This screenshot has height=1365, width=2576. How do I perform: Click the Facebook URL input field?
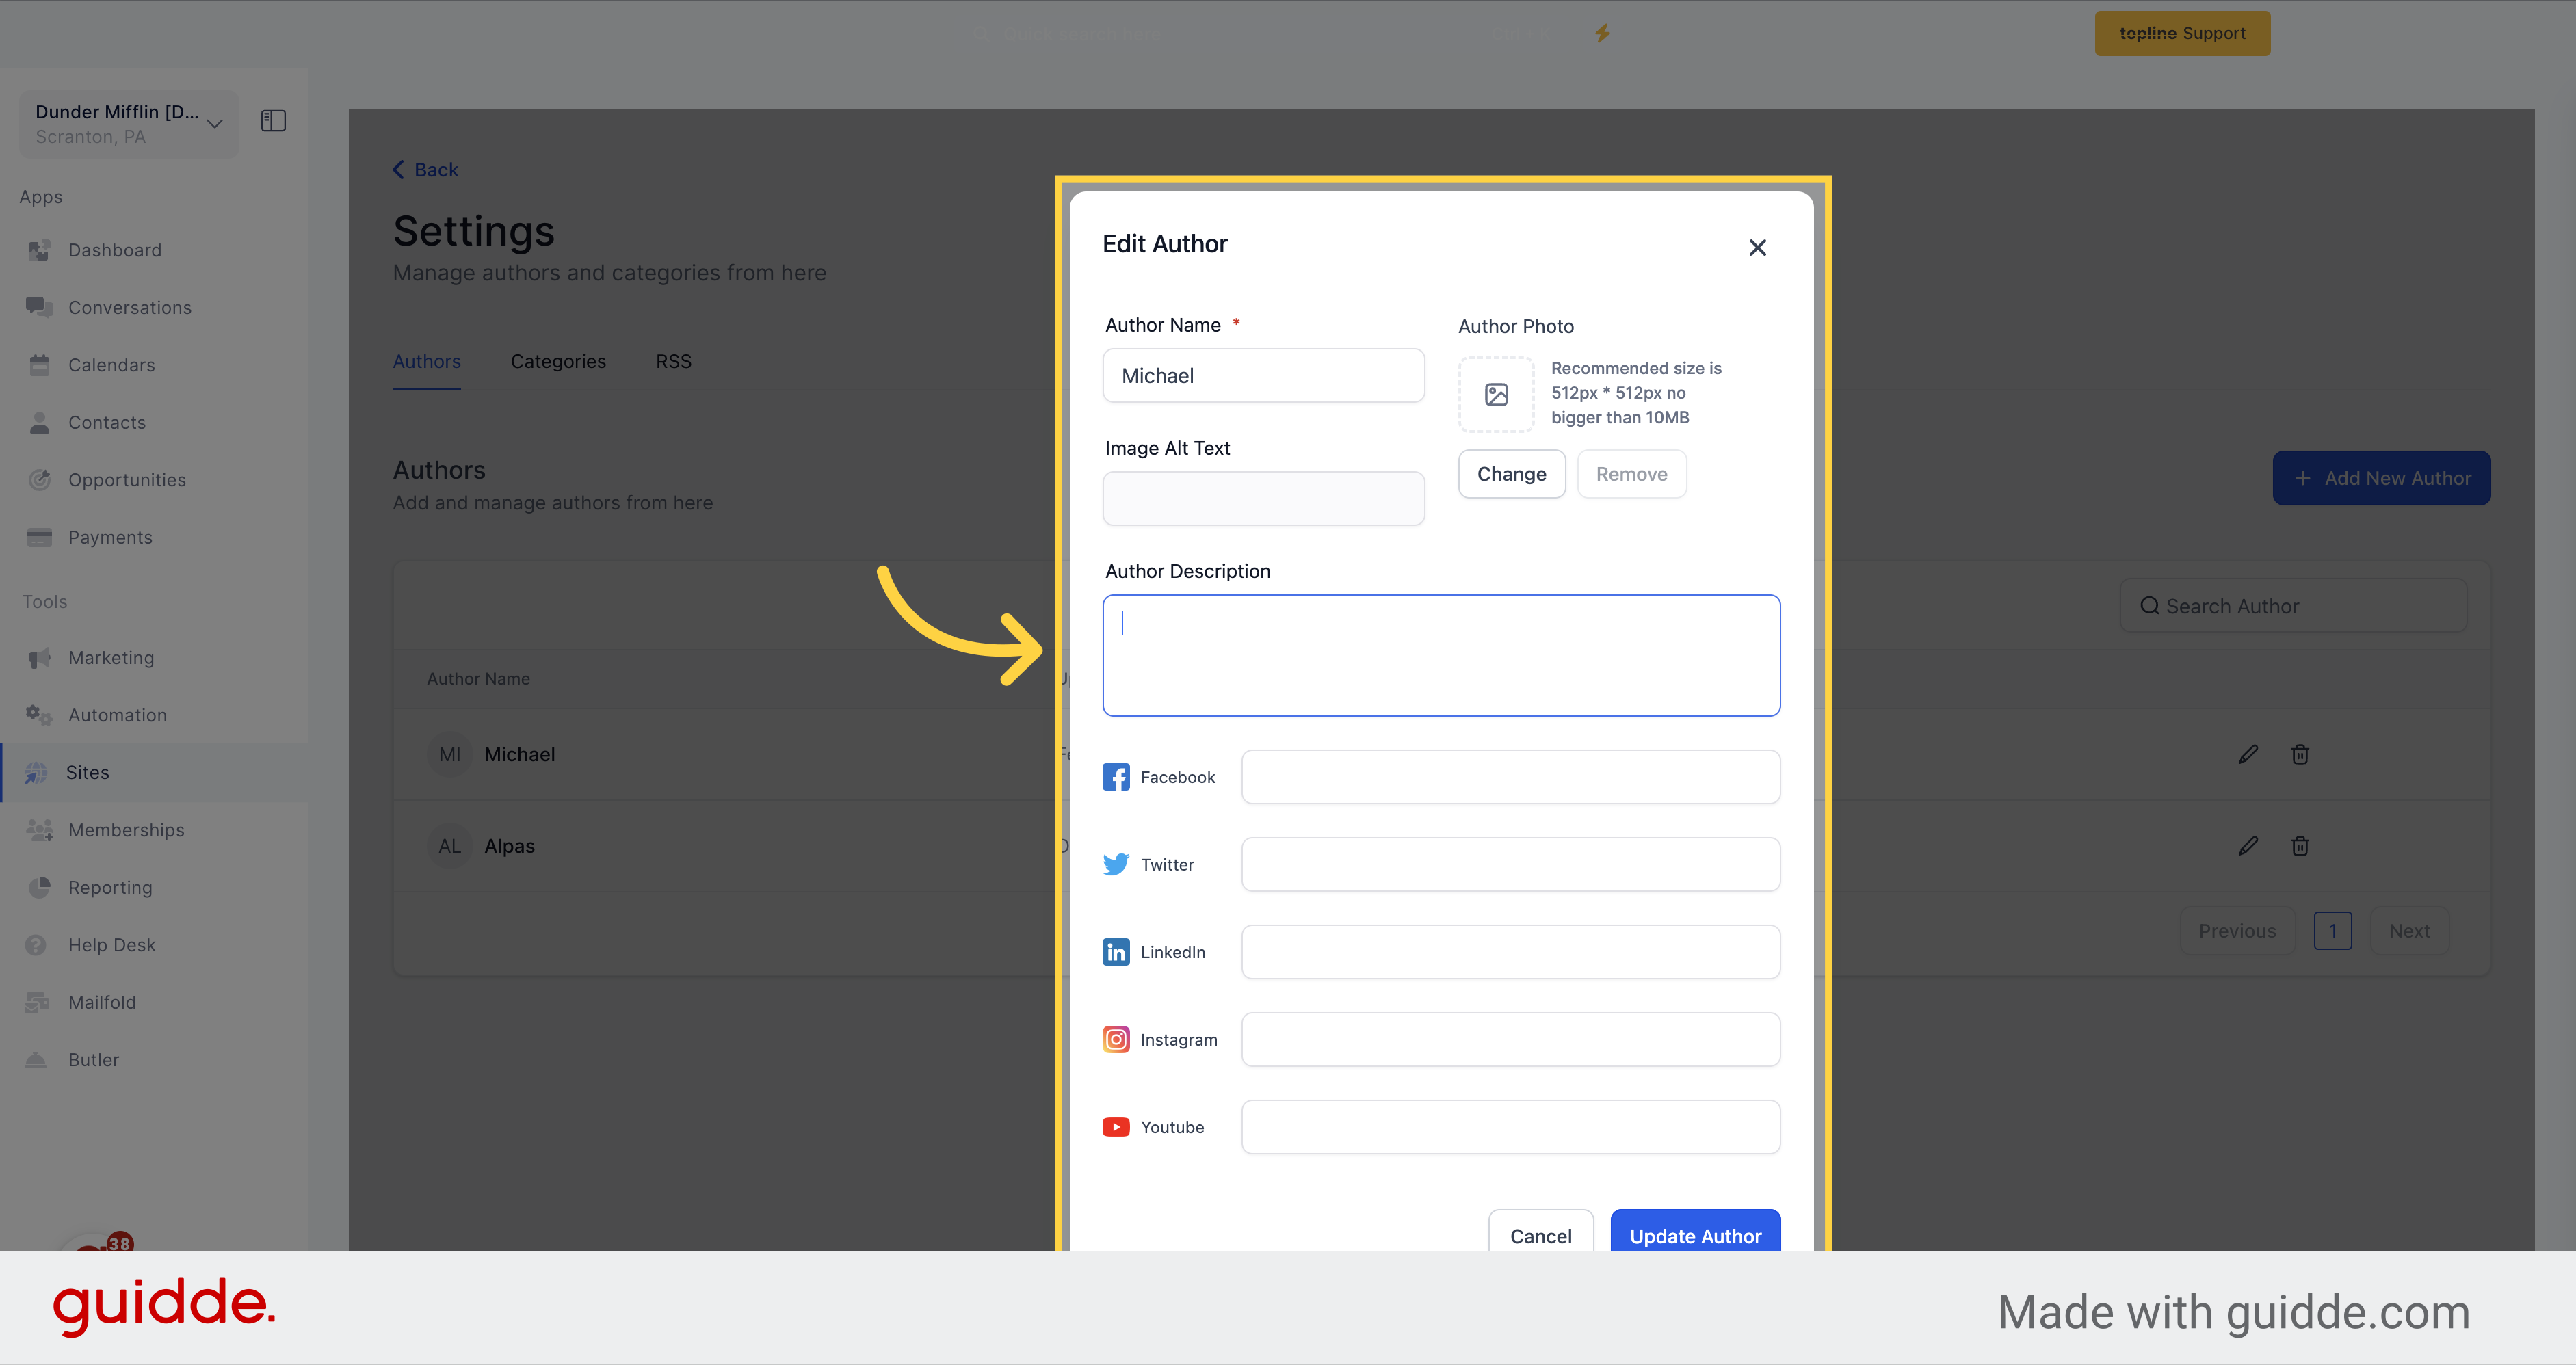(1510, 777)
